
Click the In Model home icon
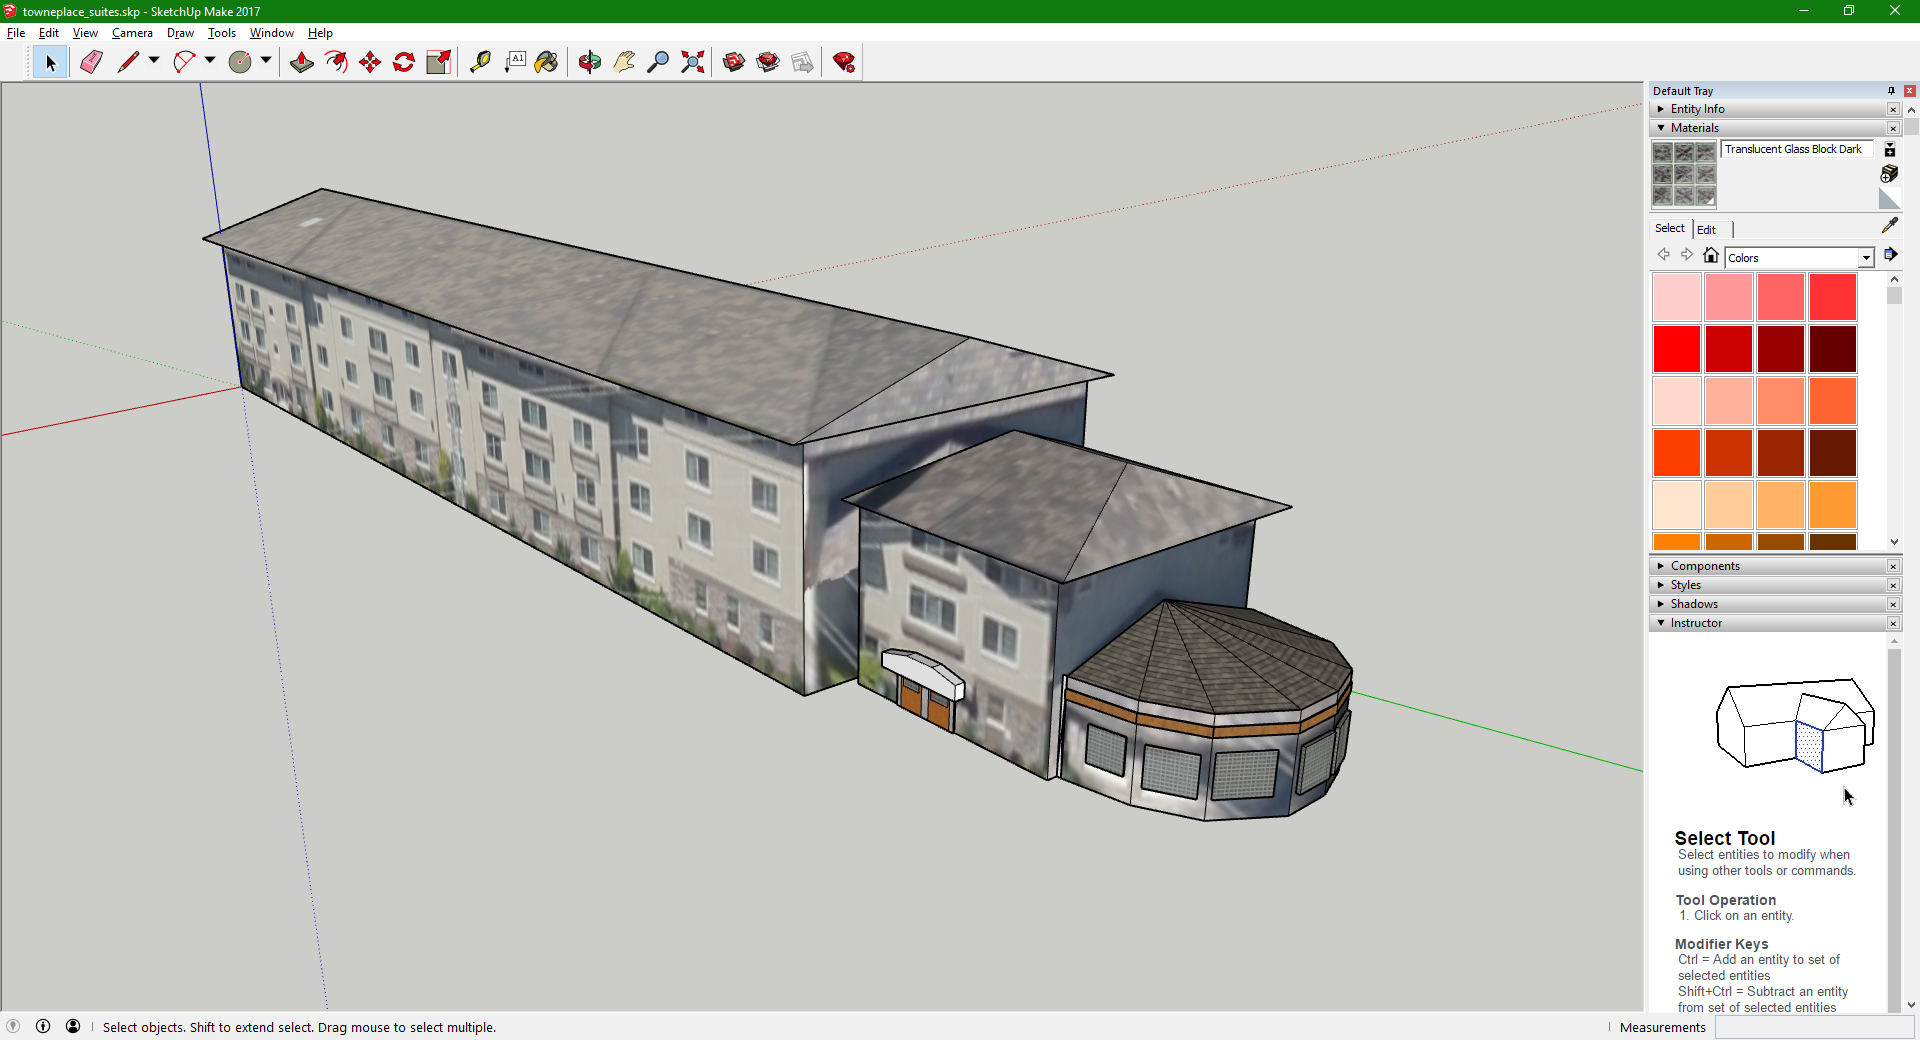coord(1711,256)
